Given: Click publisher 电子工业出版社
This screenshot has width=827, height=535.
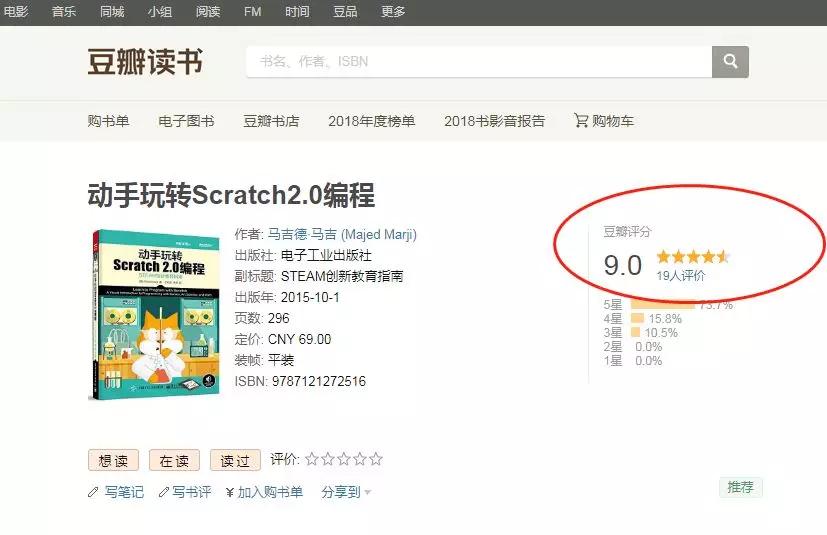Looking at the screenshot, I should (326, 255).
